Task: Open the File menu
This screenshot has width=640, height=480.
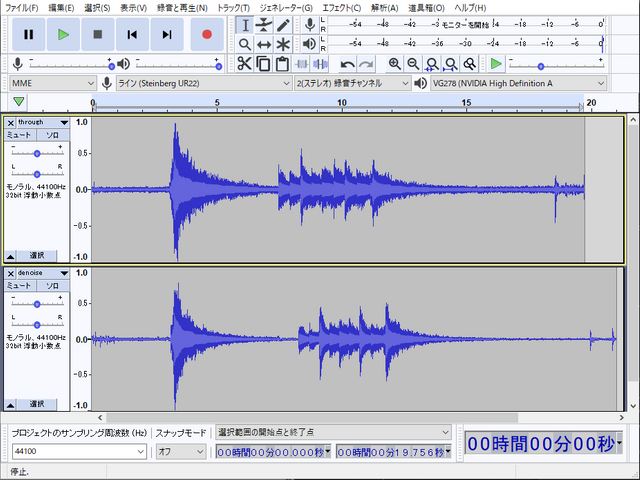Action: coord(21,8)
